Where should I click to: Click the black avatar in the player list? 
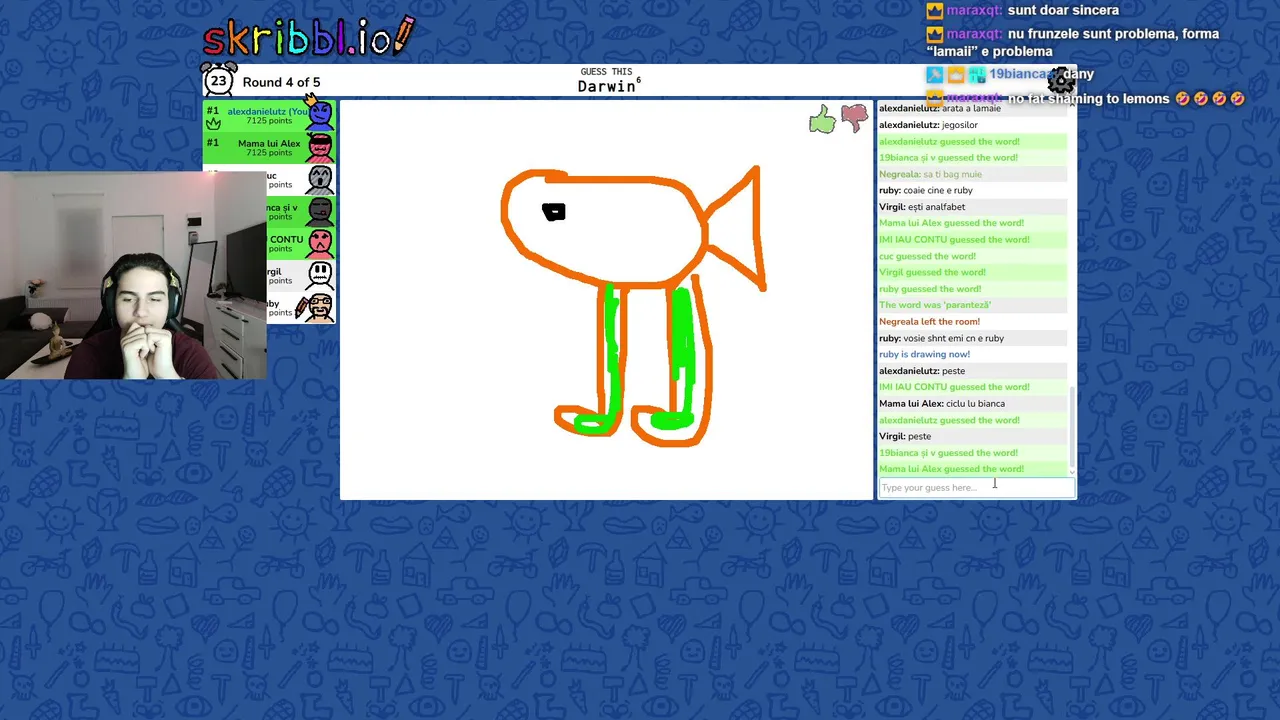tap(320, 212)
